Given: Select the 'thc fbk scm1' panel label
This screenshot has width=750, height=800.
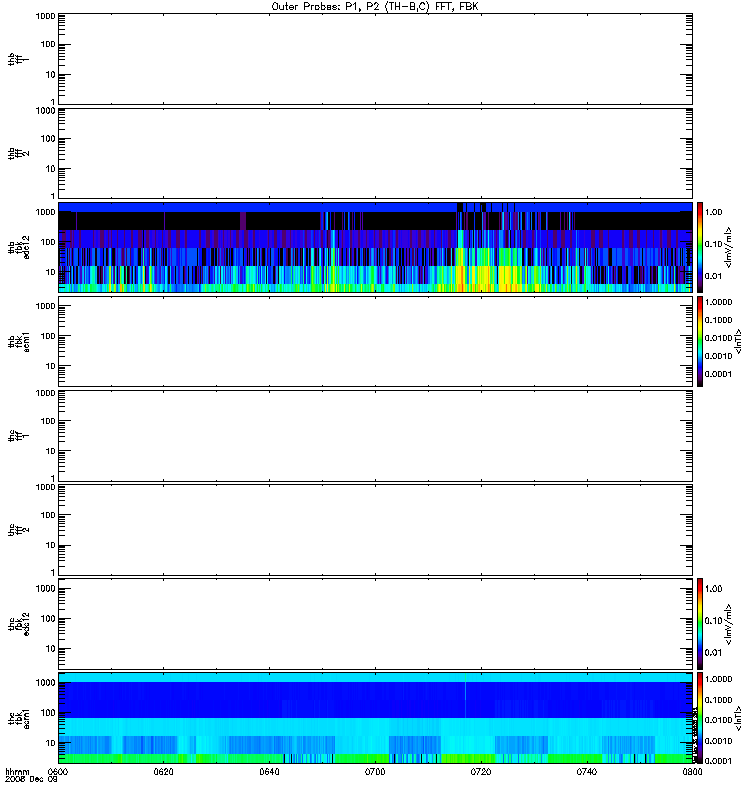Looking at the screenshot, I should (18, 718).
